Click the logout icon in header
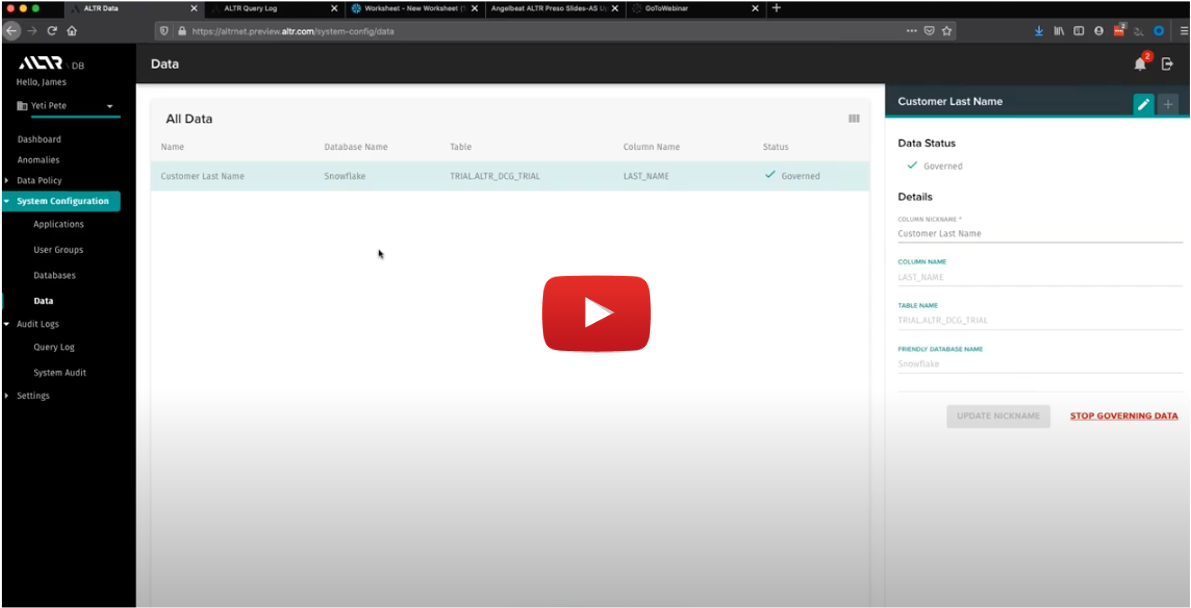 coord(1167,65)
